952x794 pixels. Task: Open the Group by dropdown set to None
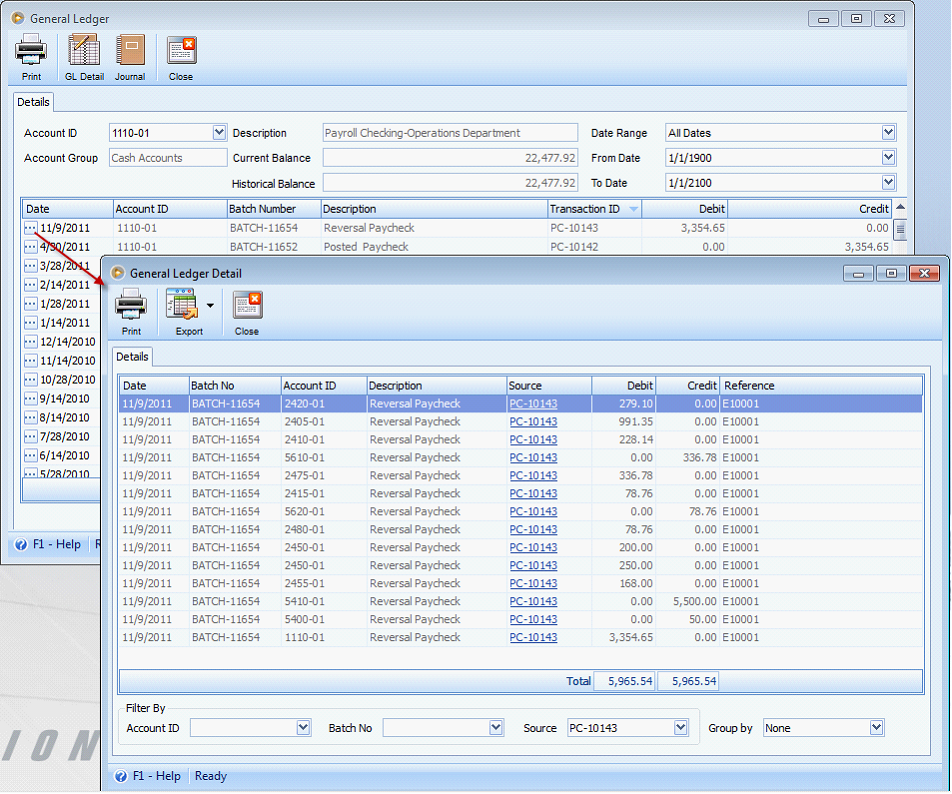(877, 727)
